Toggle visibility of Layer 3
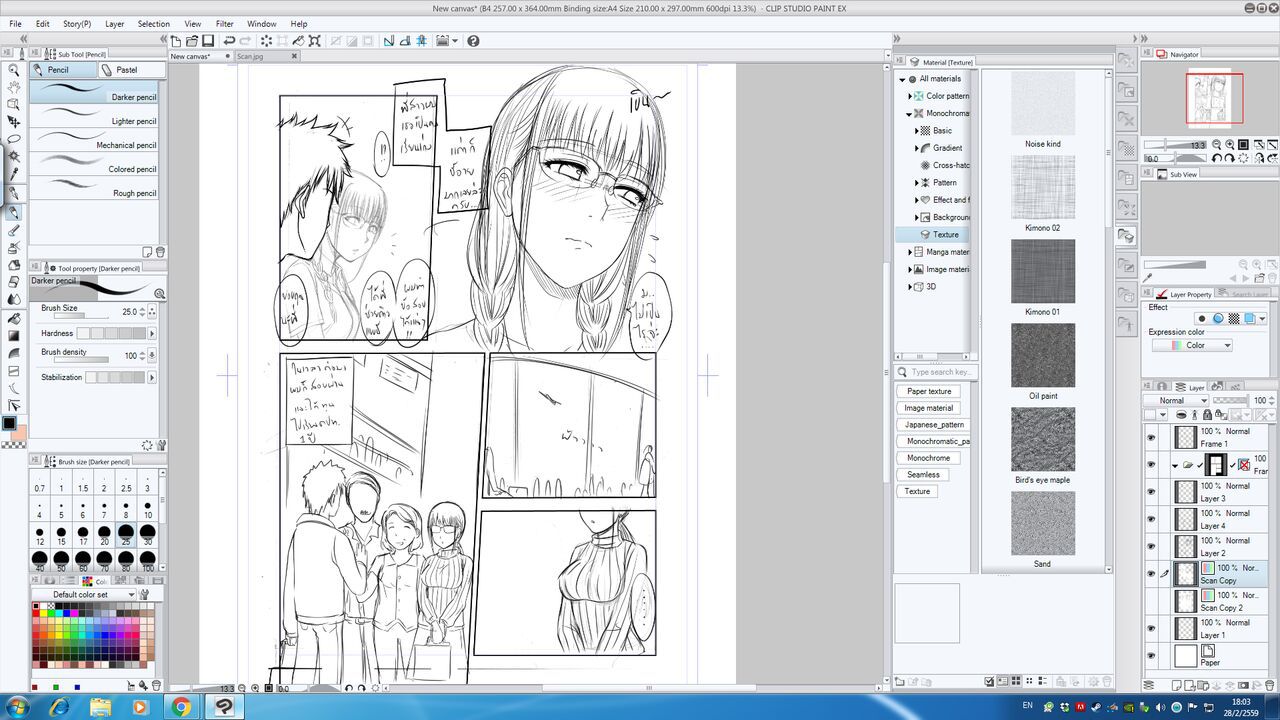 click(x=1151, y=492)
